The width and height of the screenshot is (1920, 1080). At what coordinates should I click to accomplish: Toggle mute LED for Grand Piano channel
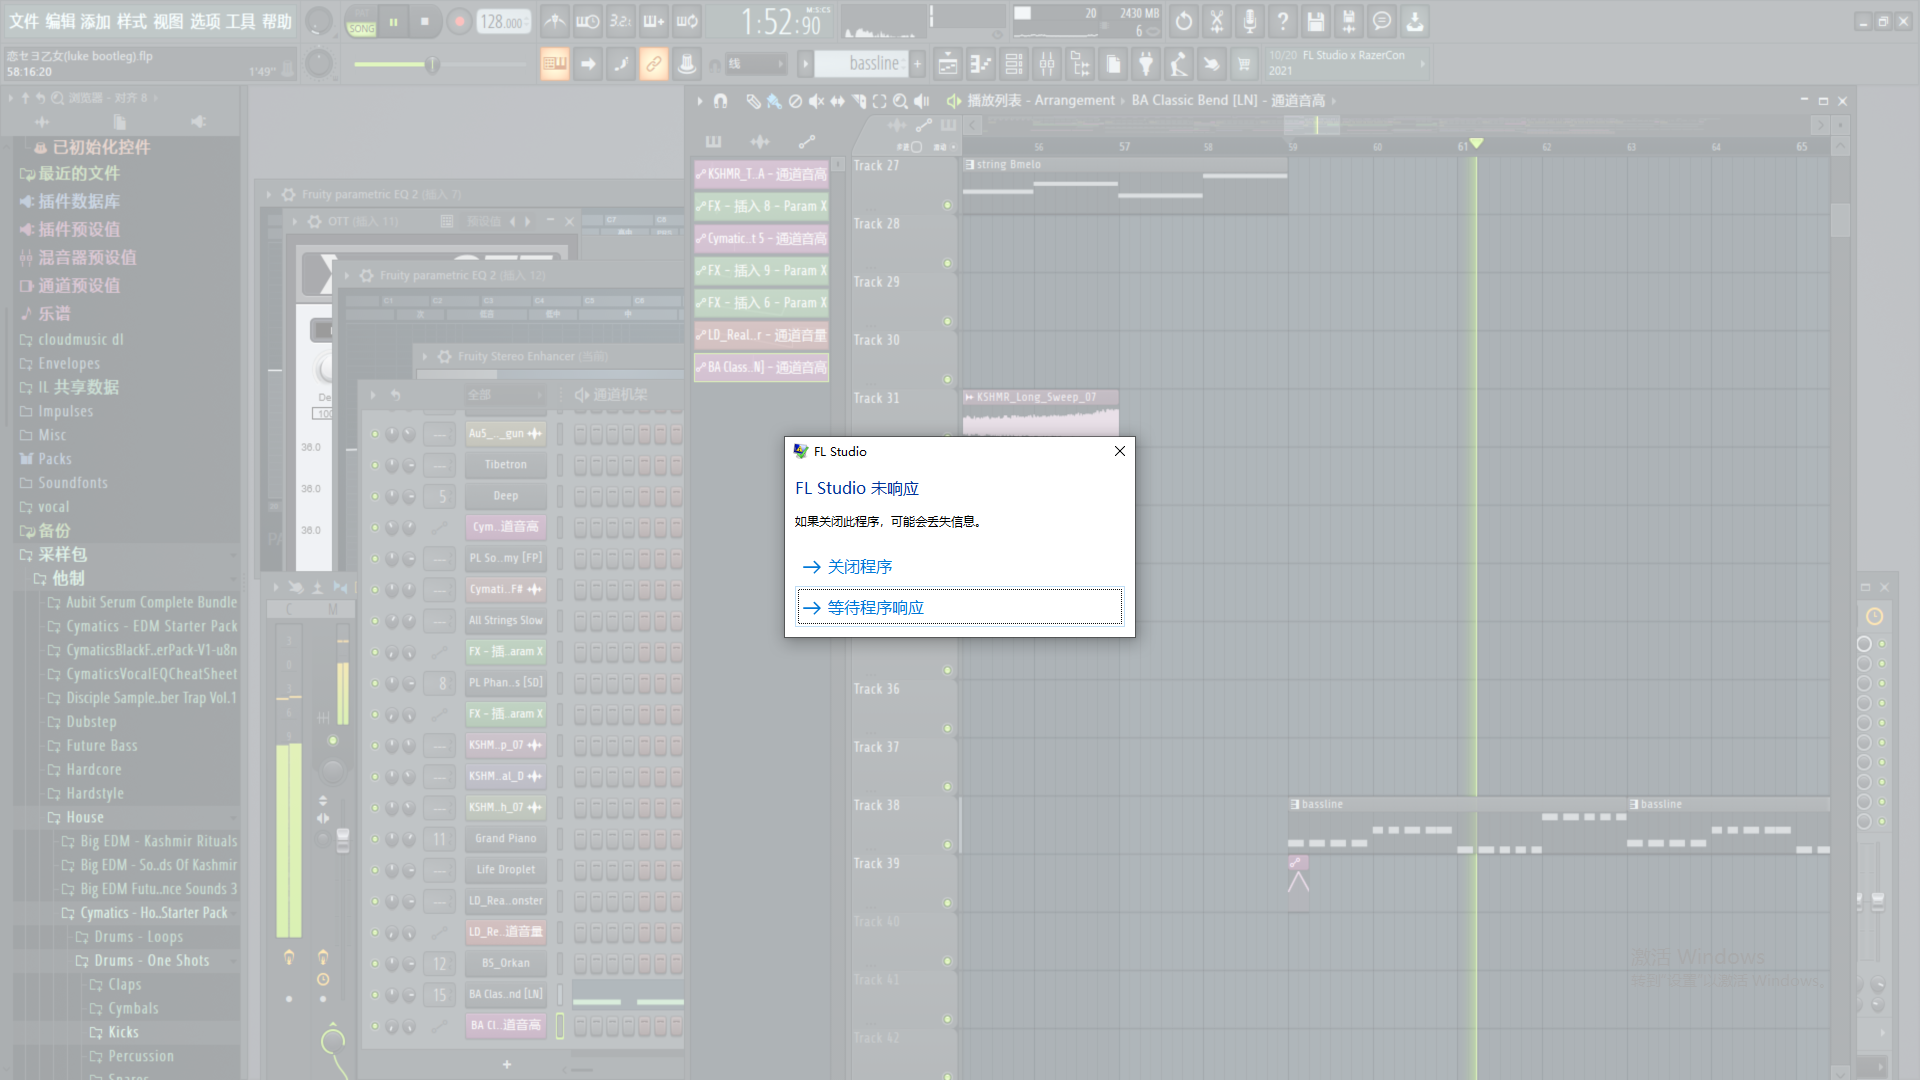(375, 839)
